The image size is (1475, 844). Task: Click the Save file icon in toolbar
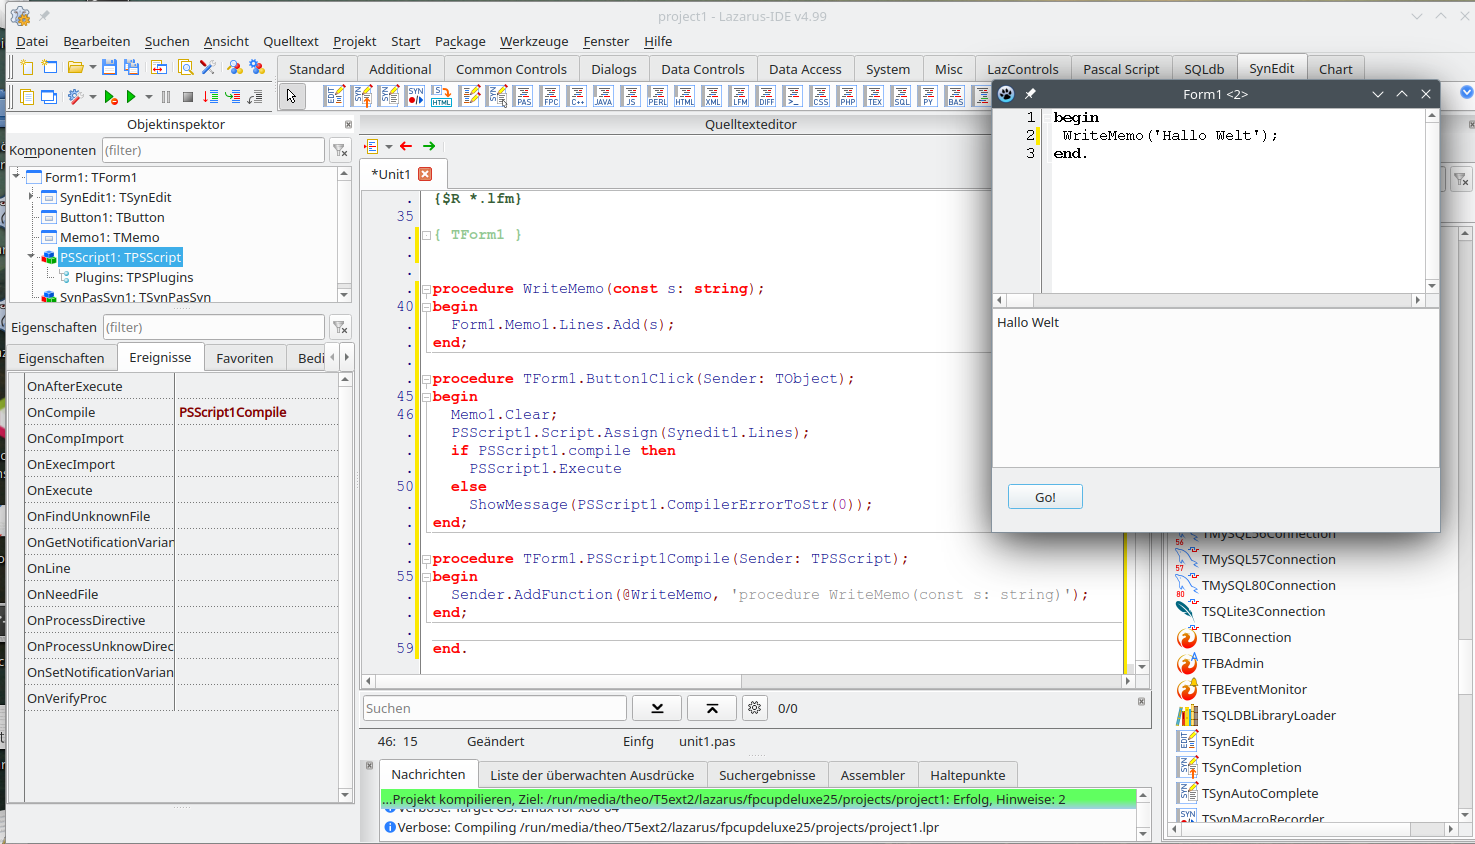pyautogui.click(x=109, y=67)
